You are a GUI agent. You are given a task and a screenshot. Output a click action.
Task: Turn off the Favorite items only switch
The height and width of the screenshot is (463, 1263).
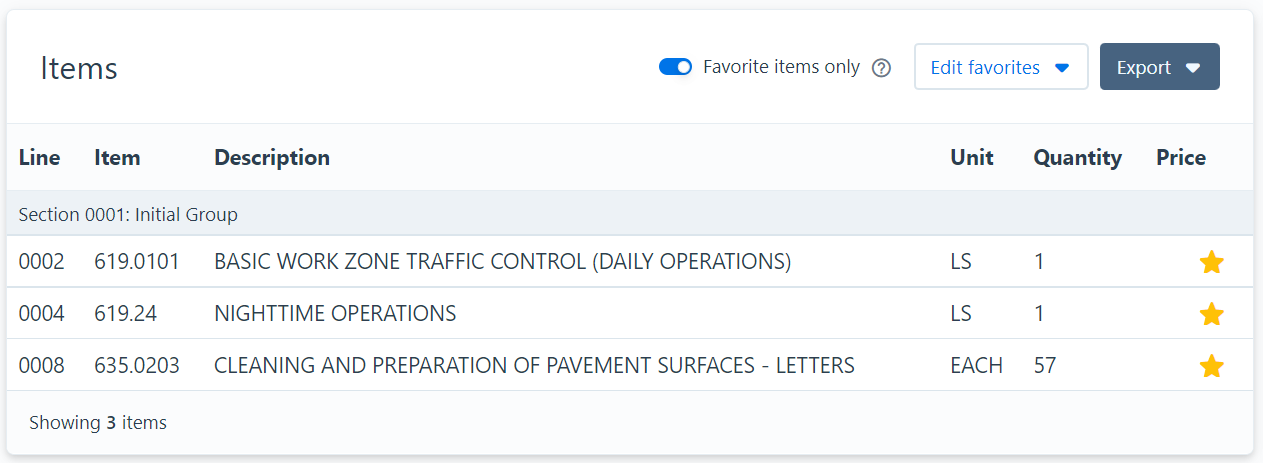point(675,67)
